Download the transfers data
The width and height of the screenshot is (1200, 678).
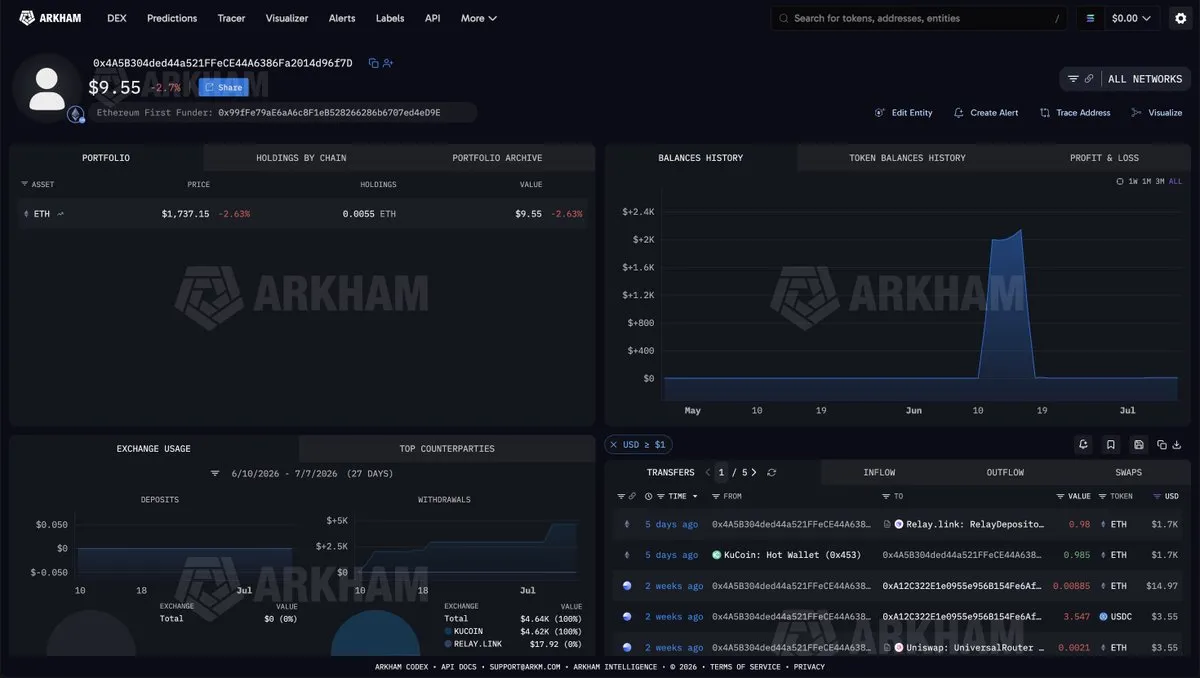(x=1177, y=445)
